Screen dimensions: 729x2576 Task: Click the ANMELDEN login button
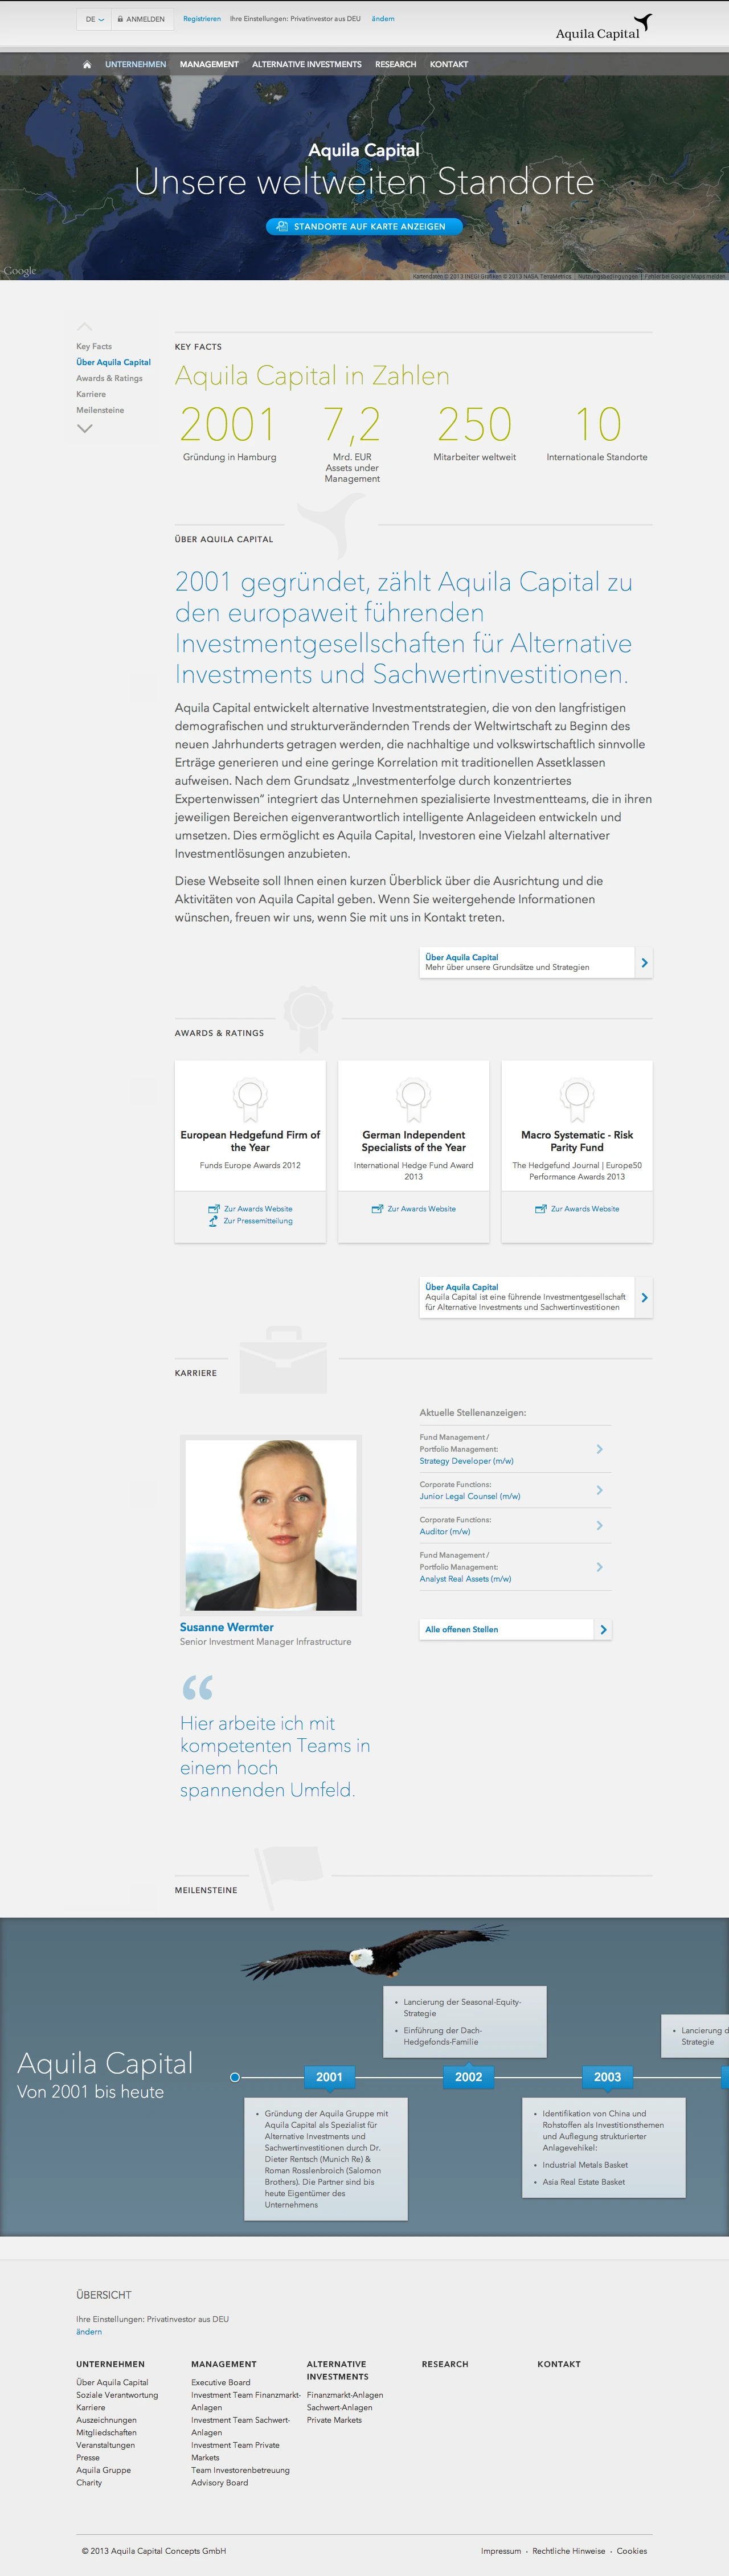[x=141, y=19]
